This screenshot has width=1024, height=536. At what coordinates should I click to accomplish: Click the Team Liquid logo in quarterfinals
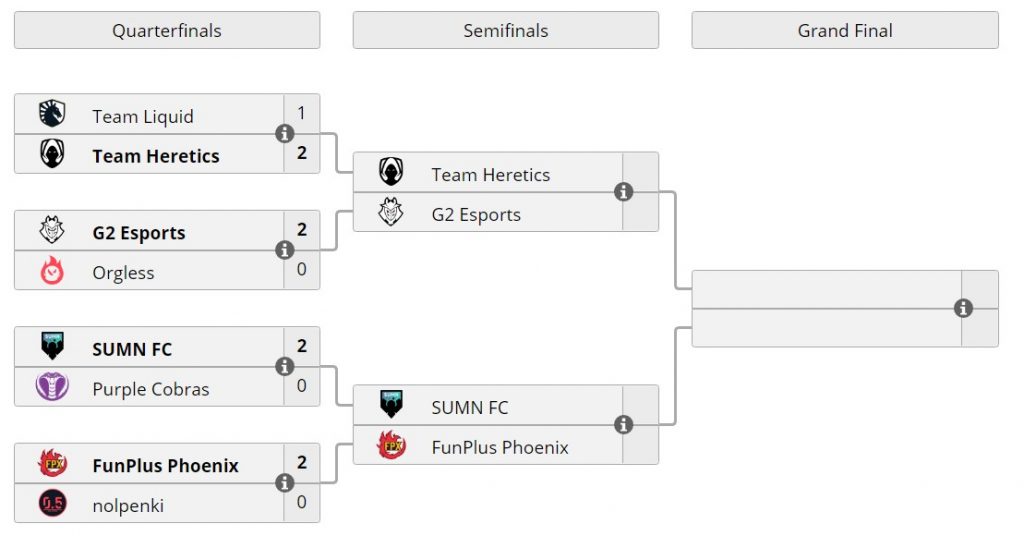52,114
